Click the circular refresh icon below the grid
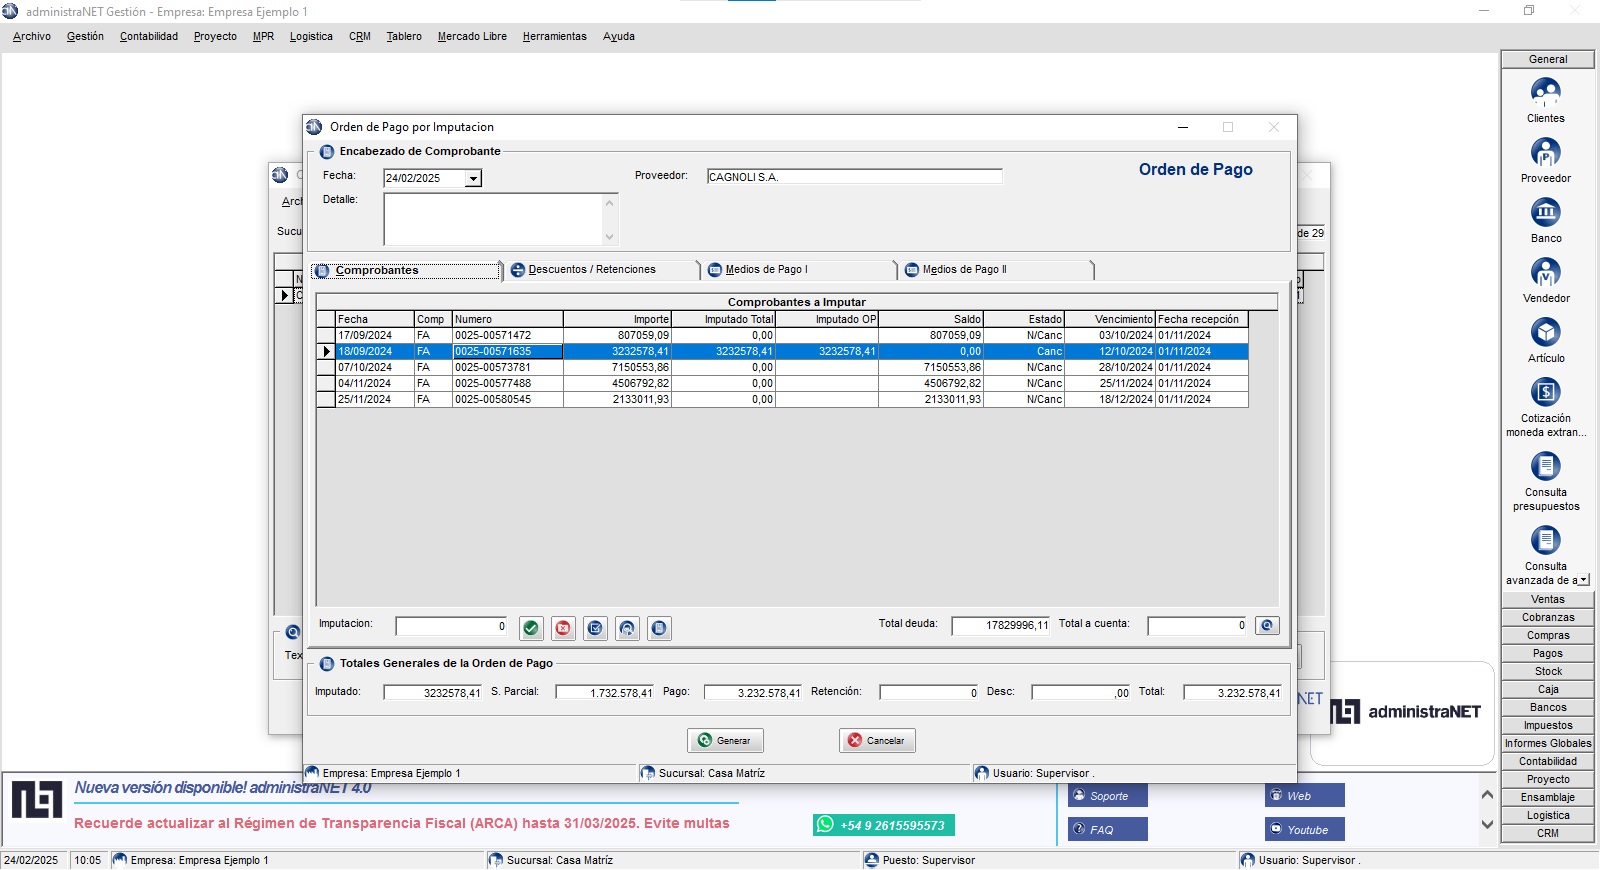Image resolution: width=1600 pixels, height=870 pixels. click(x=627, y=628)
